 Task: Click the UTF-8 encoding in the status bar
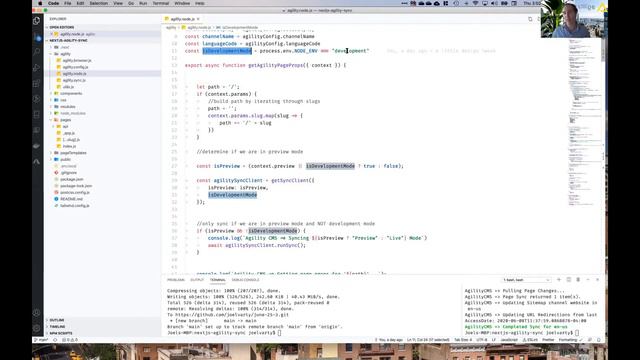tap(482, 340)
